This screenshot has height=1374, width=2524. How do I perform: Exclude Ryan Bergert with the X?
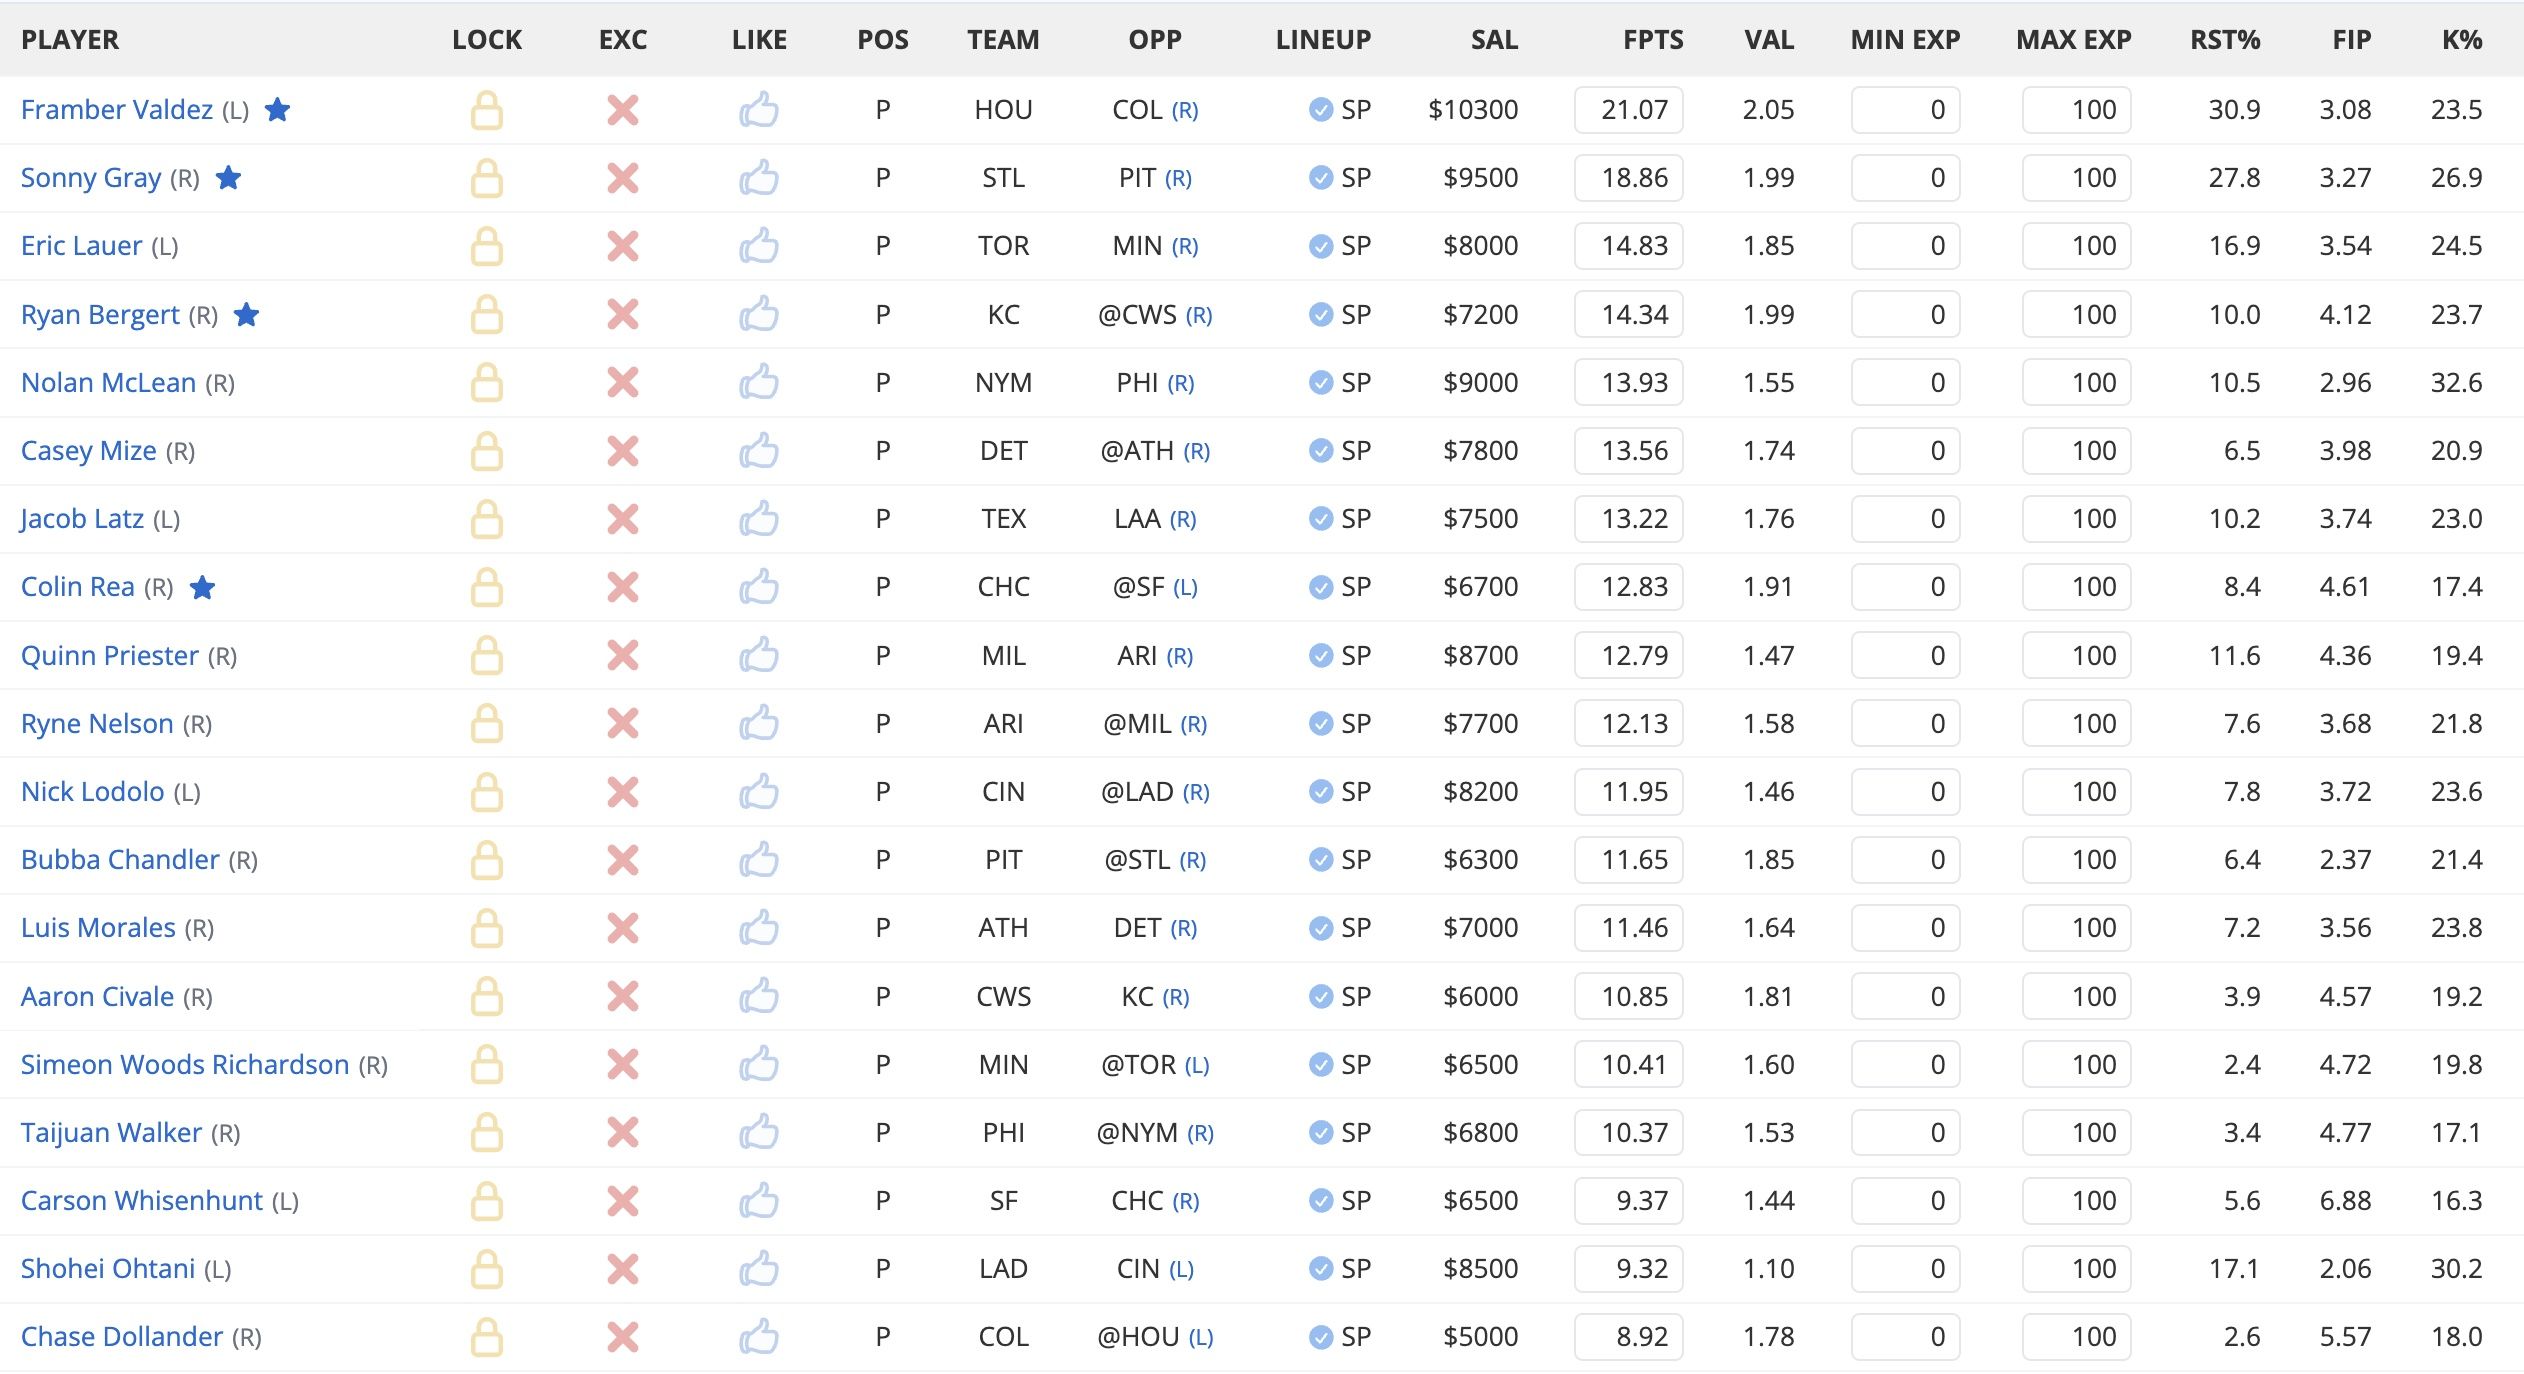[x=623, y=314]
